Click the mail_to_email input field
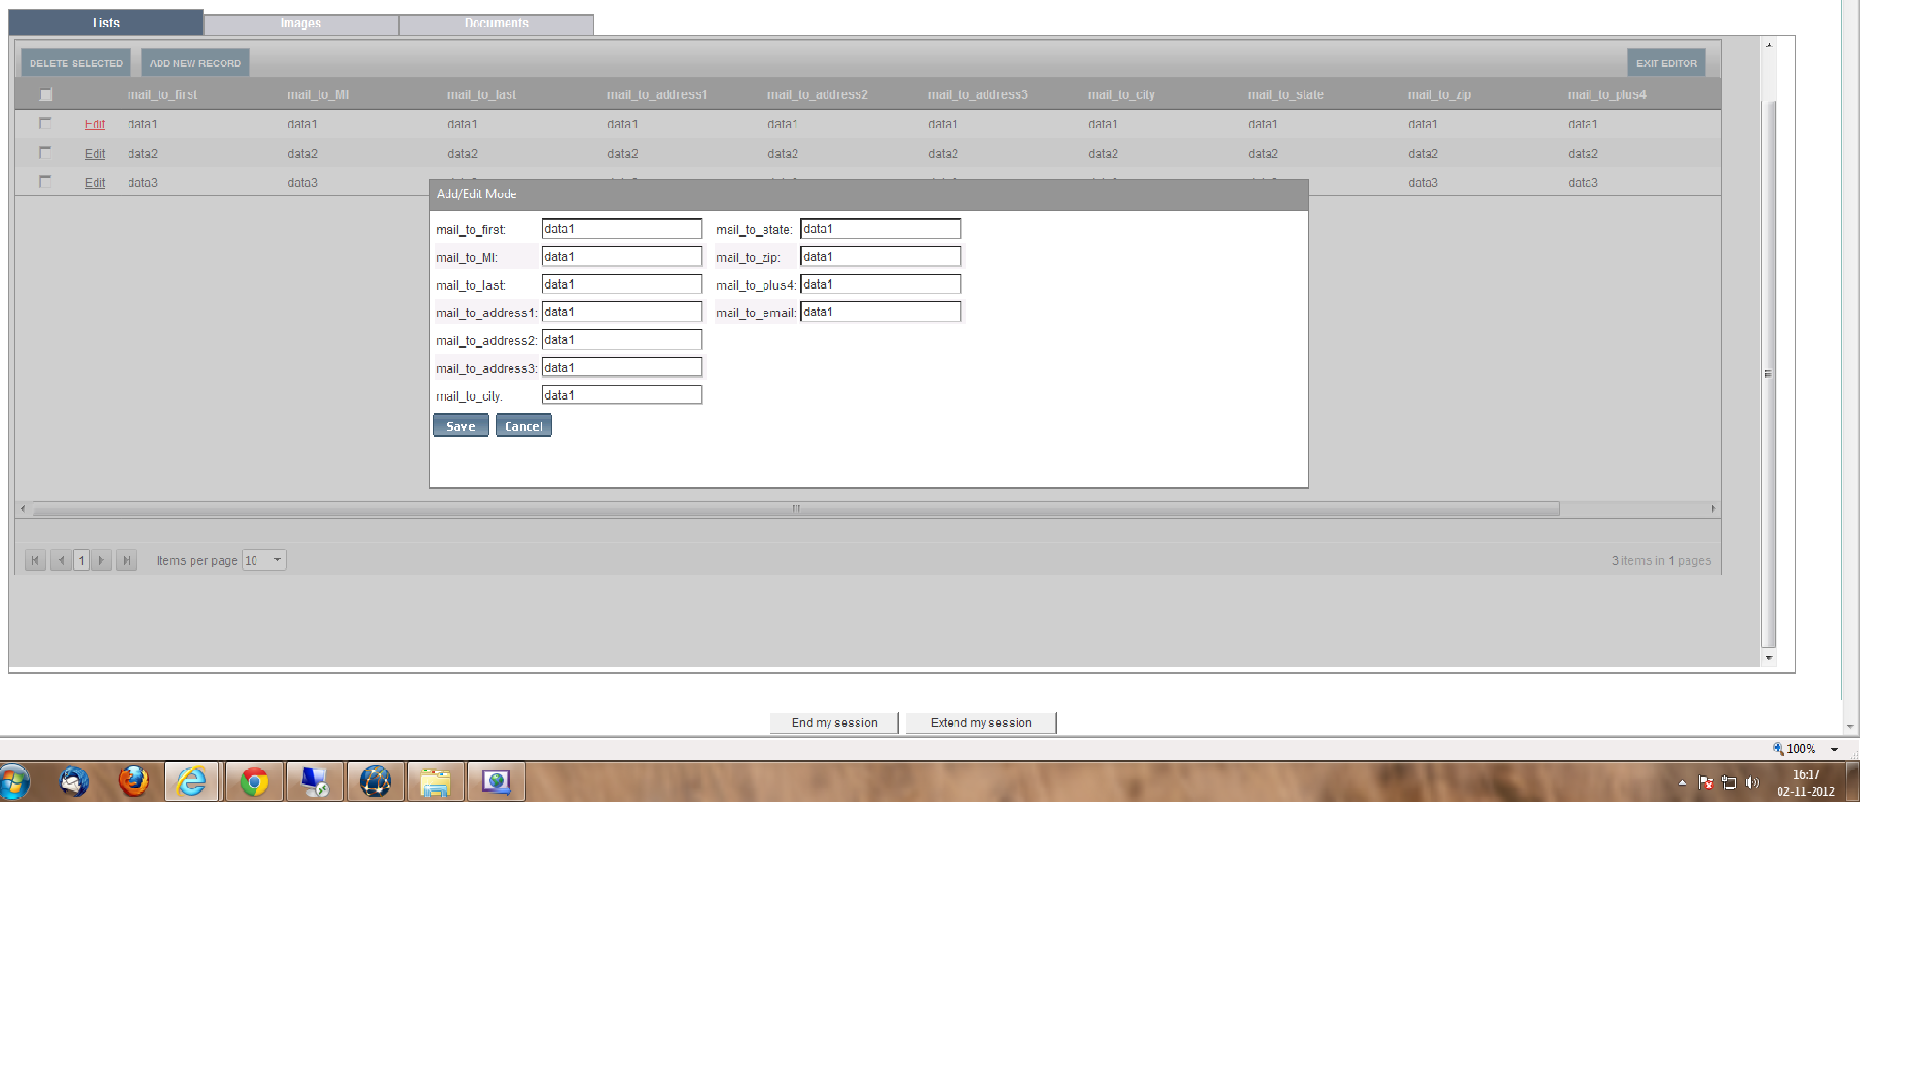The image size is (1920, 1080). point(880,312)
